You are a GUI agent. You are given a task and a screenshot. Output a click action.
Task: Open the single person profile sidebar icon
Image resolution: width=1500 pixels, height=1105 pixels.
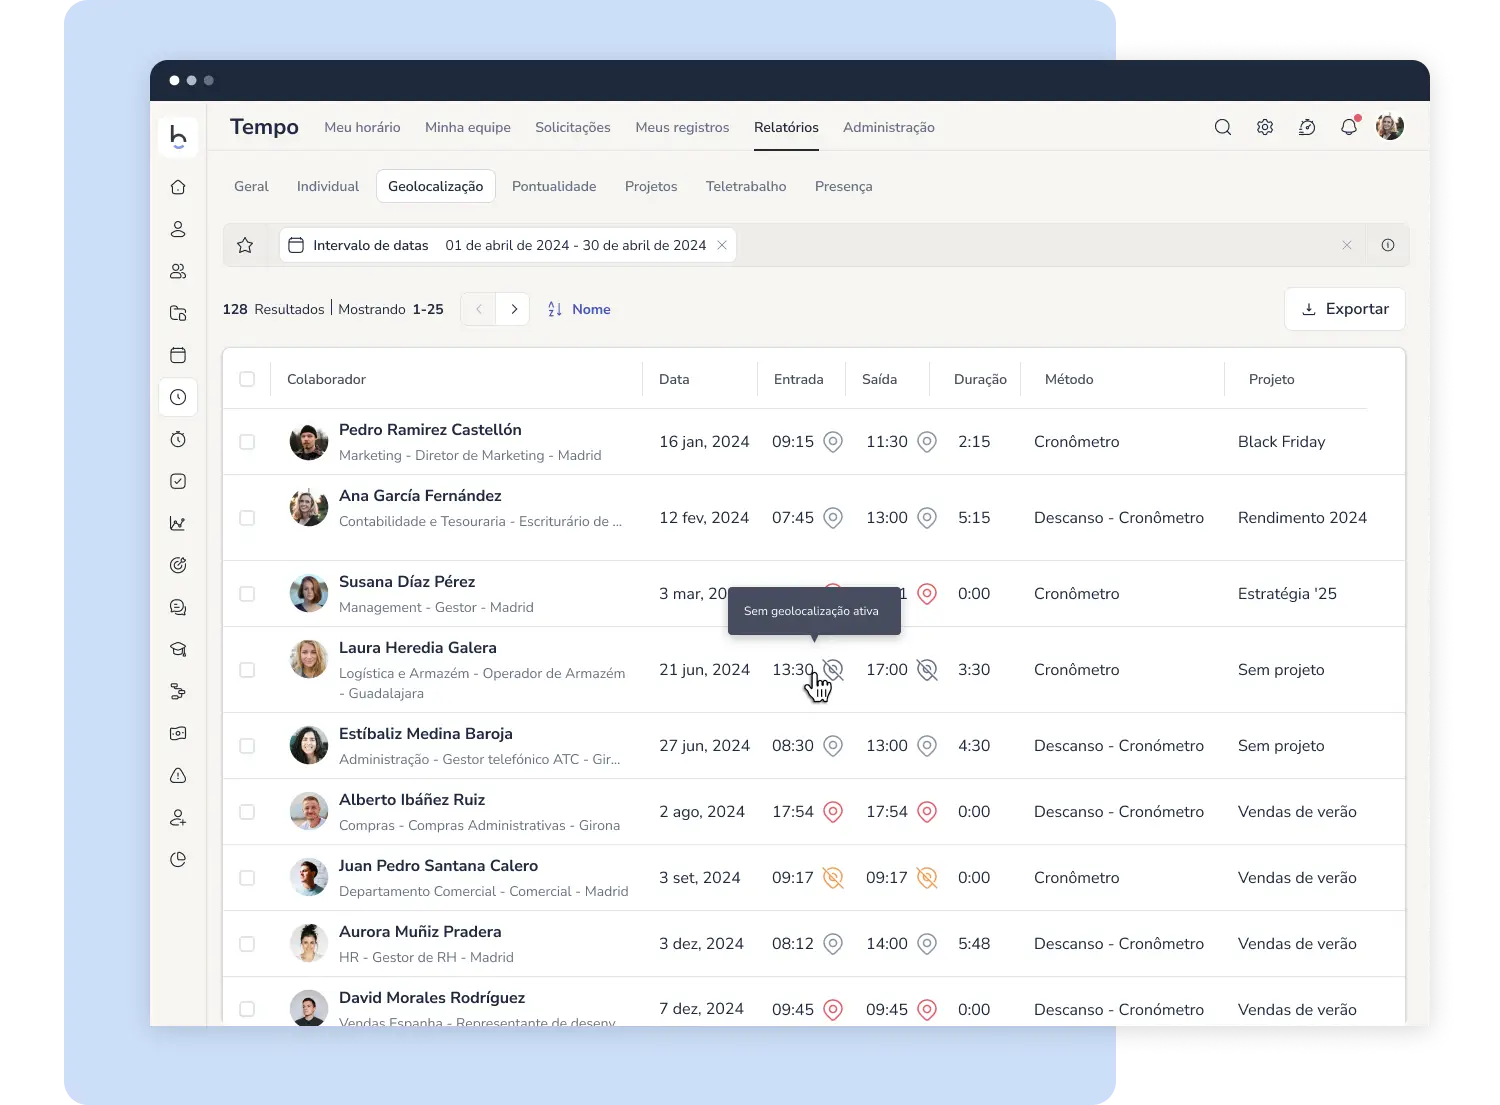click(178, 229)
